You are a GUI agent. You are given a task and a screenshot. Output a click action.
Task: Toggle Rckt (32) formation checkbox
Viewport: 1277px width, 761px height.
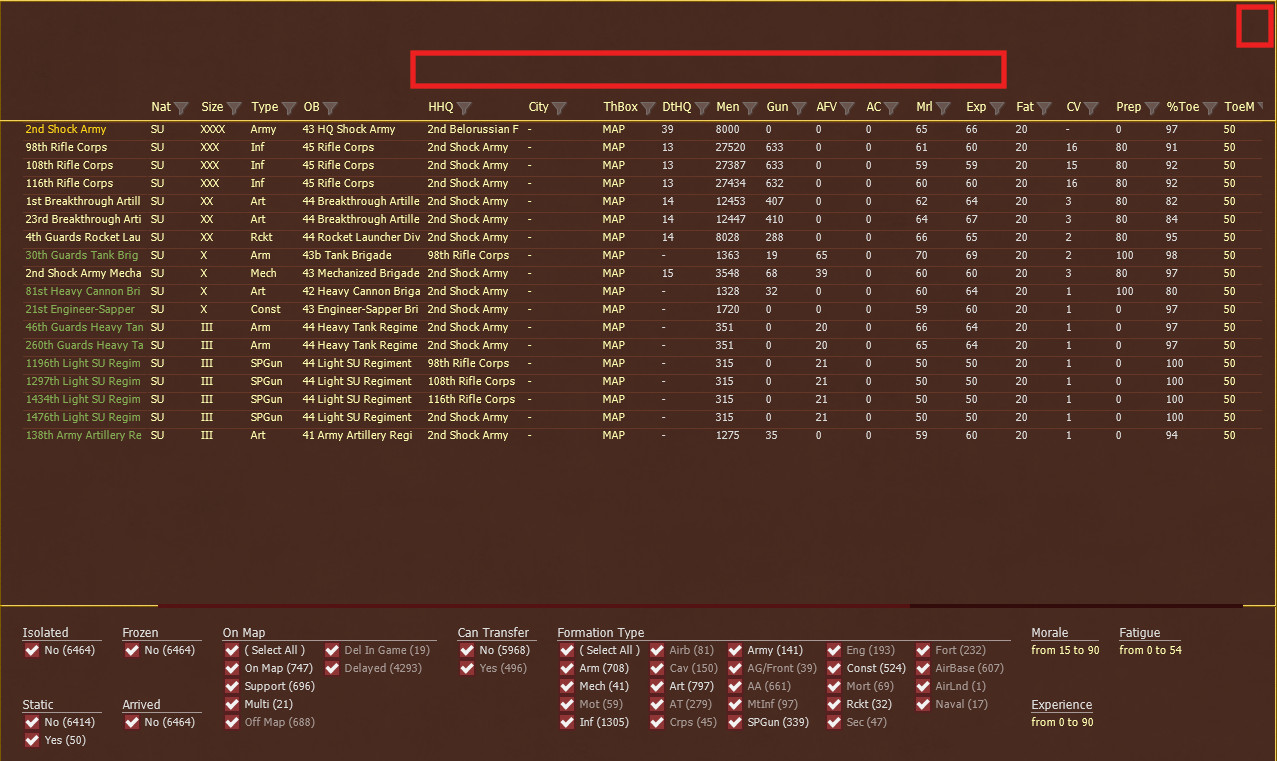click(x=834, y=704)
